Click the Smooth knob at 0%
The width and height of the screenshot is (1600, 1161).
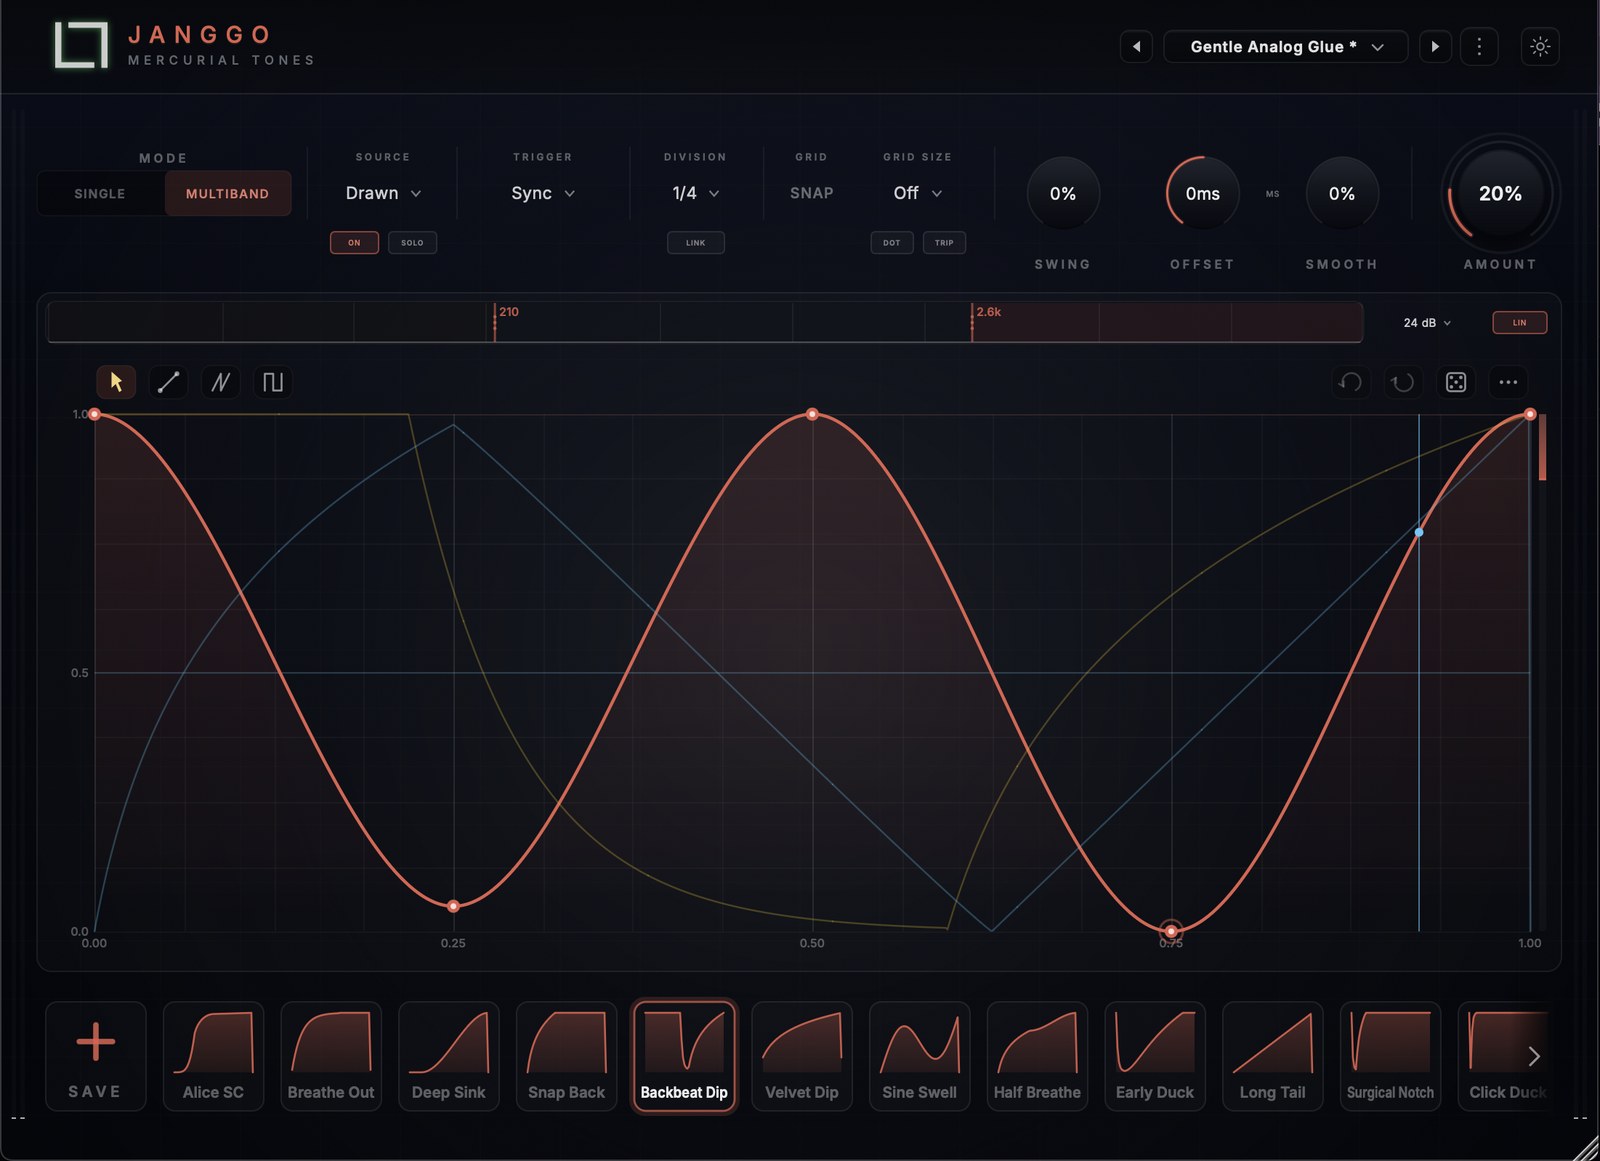coord(1342,193)
